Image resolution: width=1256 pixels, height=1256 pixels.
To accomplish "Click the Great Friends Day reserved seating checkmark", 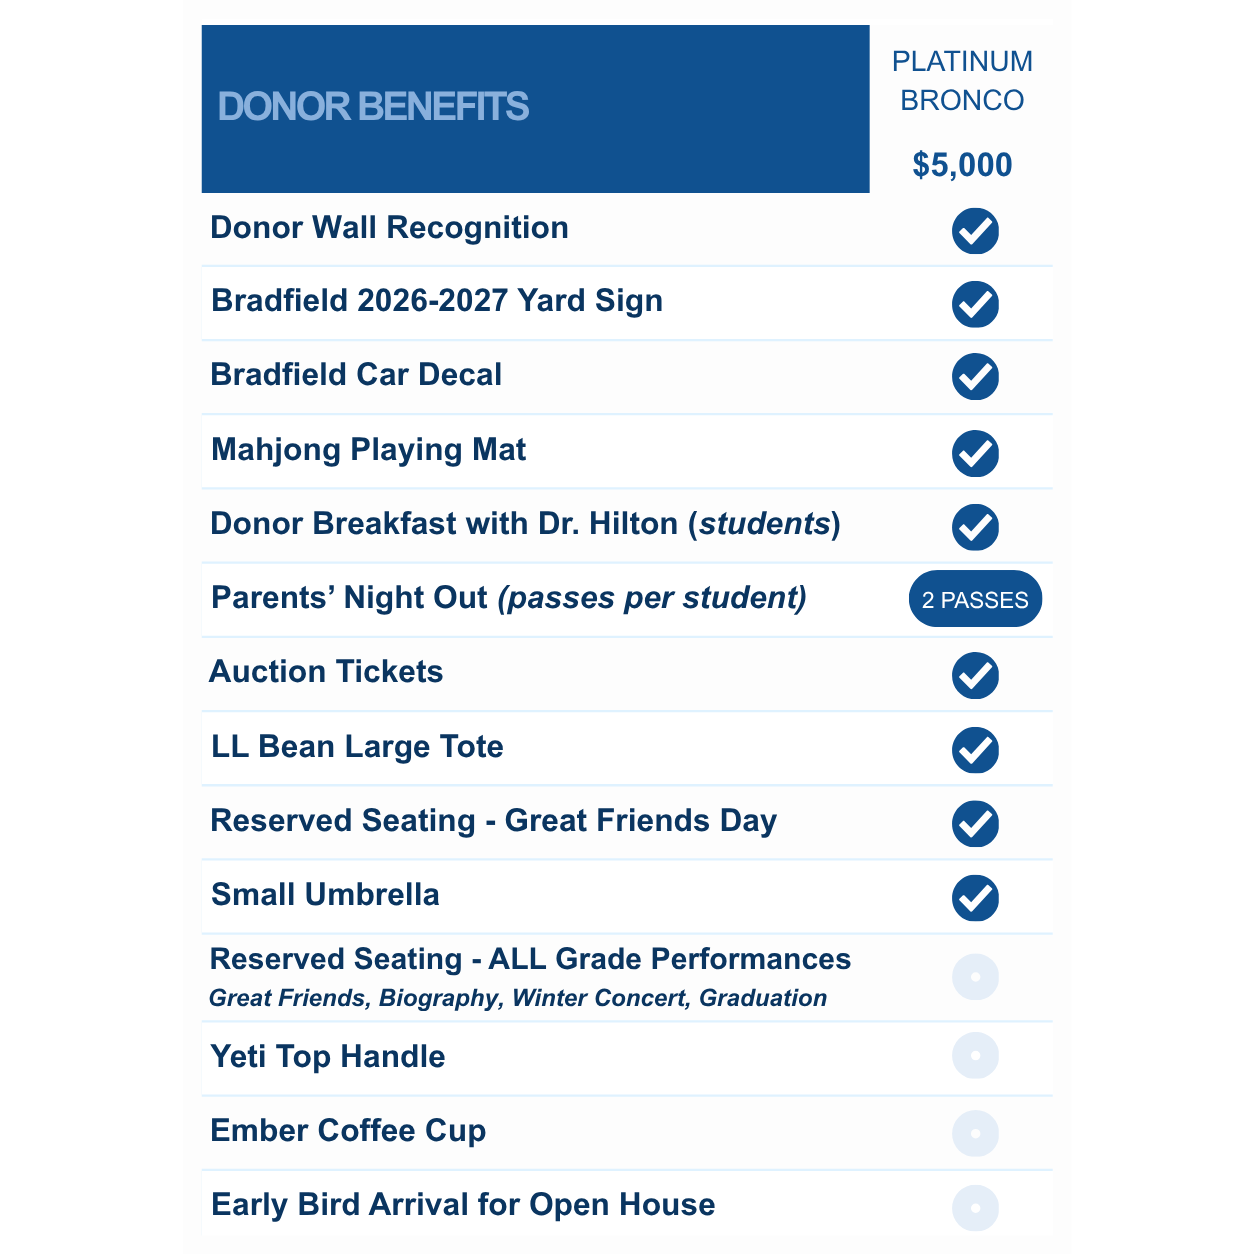I will tap(975, 824).
